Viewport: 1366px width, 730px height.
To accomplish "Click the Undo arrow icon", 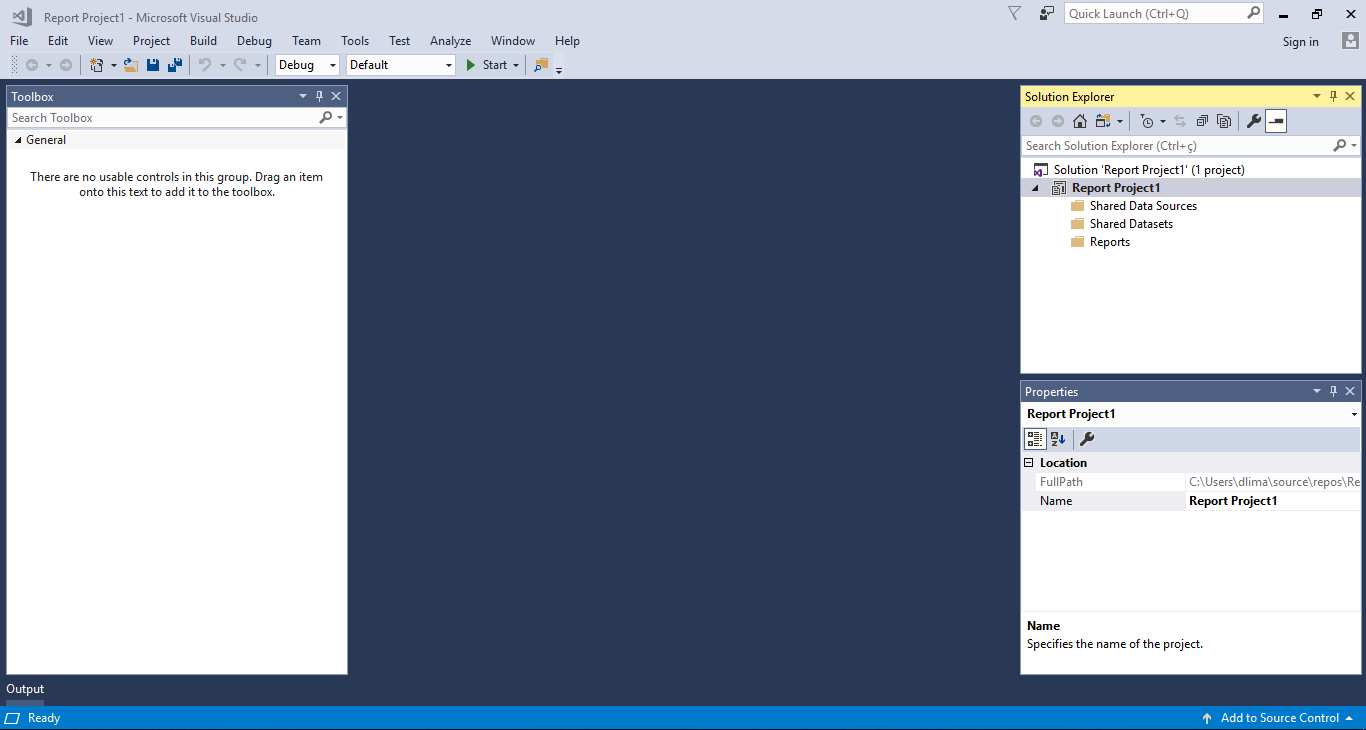I will 205,65.
